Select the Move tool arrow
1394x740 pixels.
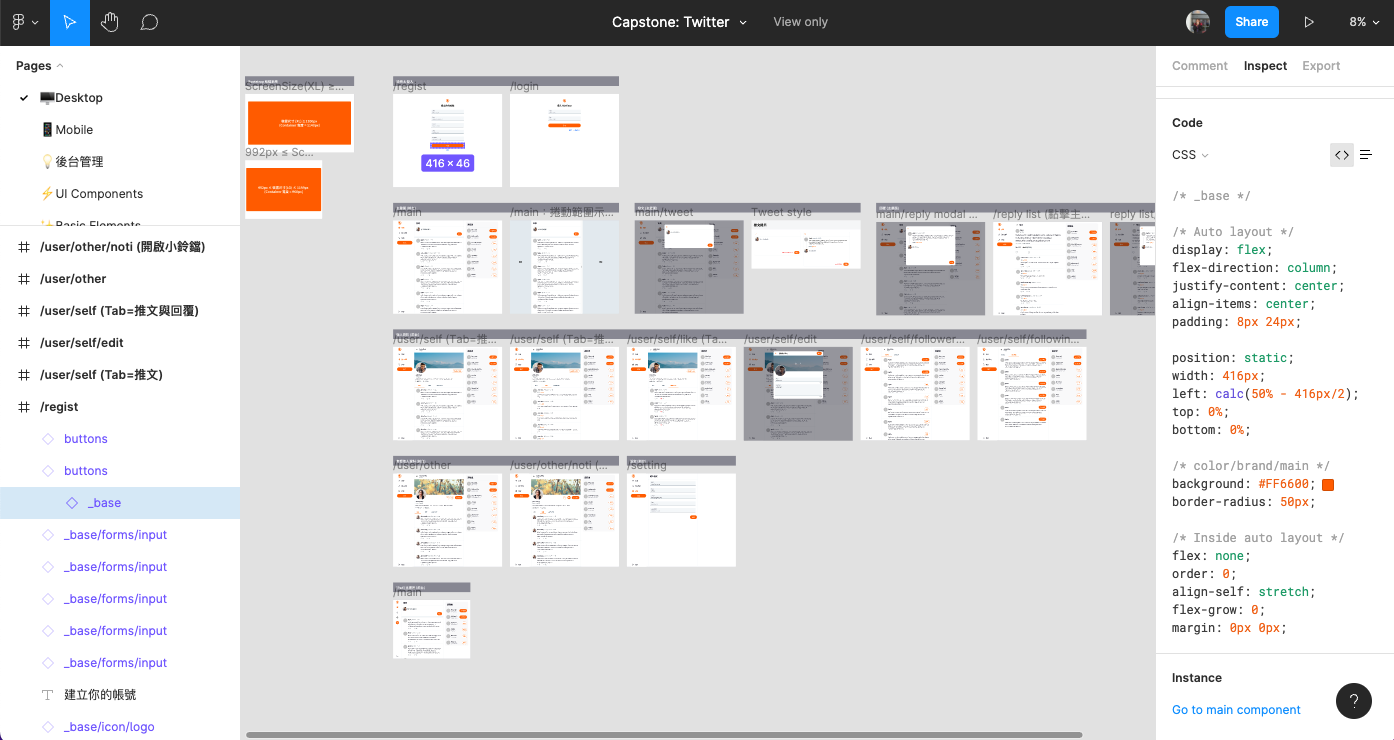tap(69, 22)
